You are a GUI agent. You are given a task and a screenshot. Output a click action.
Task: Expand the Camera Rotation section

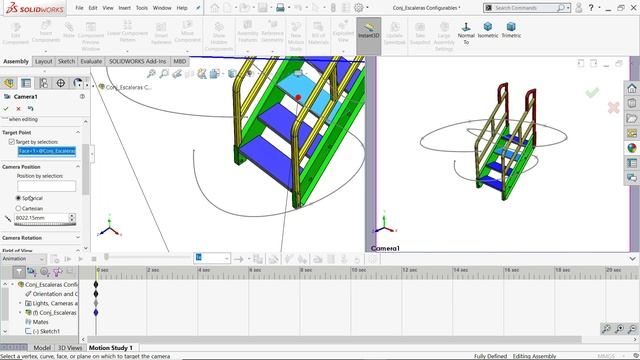tap(78, 238)
